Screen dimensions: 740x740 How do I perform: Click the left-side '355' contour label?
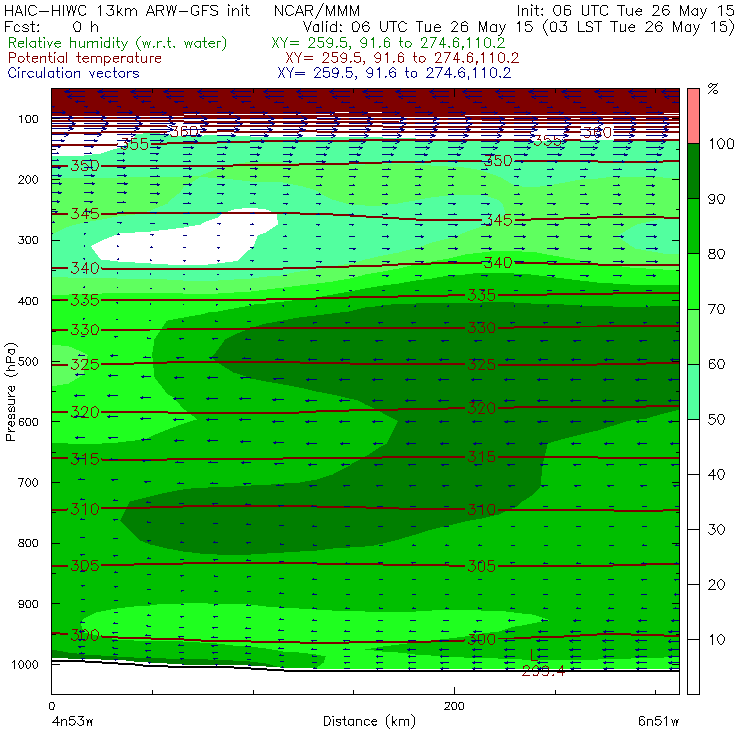tap(135, 144)
